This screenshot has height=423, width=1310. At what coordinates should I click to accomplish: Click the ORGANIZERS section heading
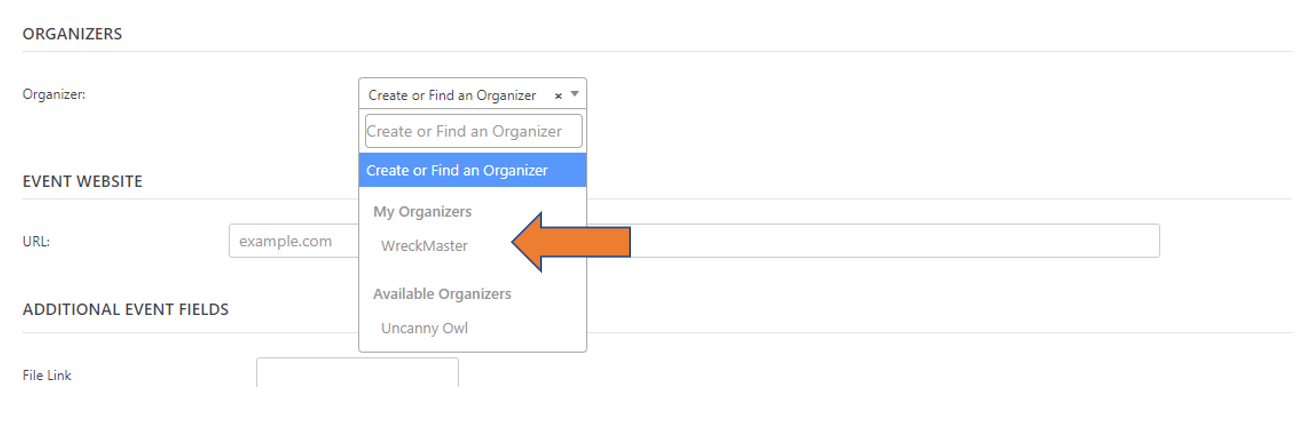click(72, 34)
